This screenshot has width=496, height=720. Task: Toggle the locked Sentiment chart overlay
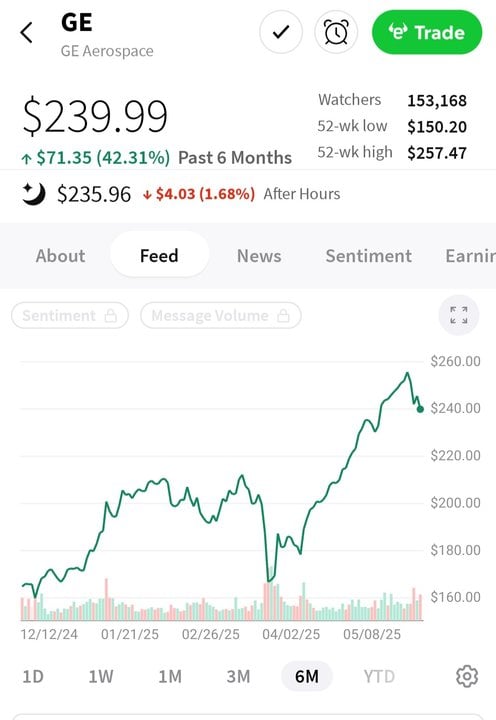click(x=70, y=315)
